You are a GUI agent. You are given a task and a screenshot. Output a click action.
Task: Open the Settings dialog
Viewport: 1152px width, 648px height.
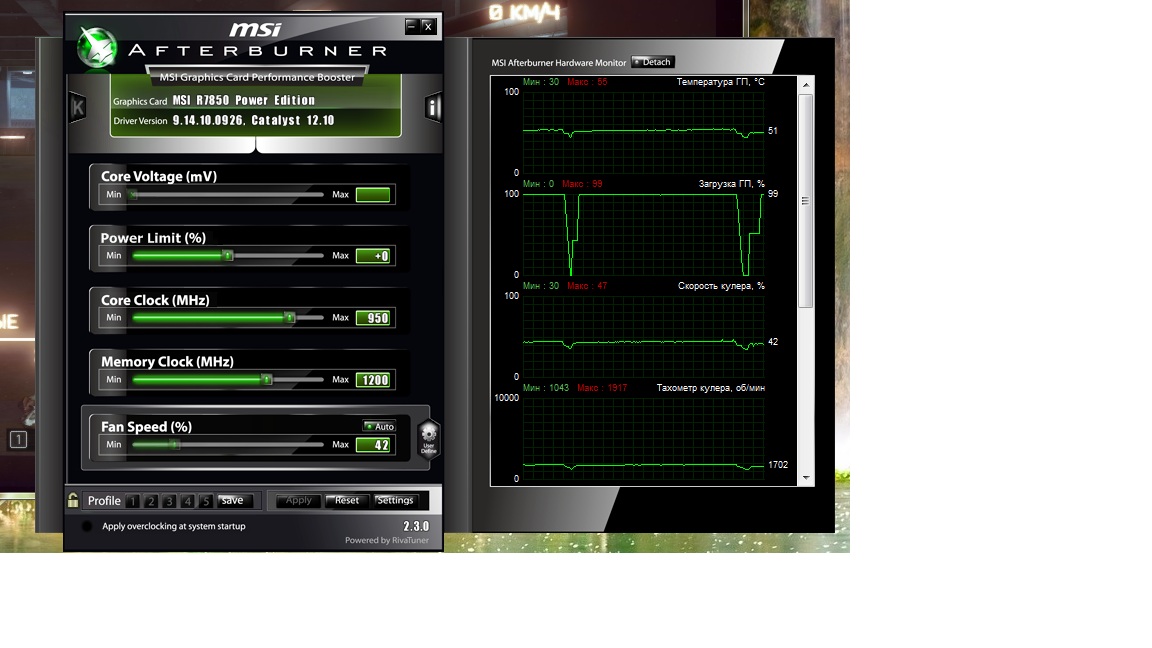(395, 500)
